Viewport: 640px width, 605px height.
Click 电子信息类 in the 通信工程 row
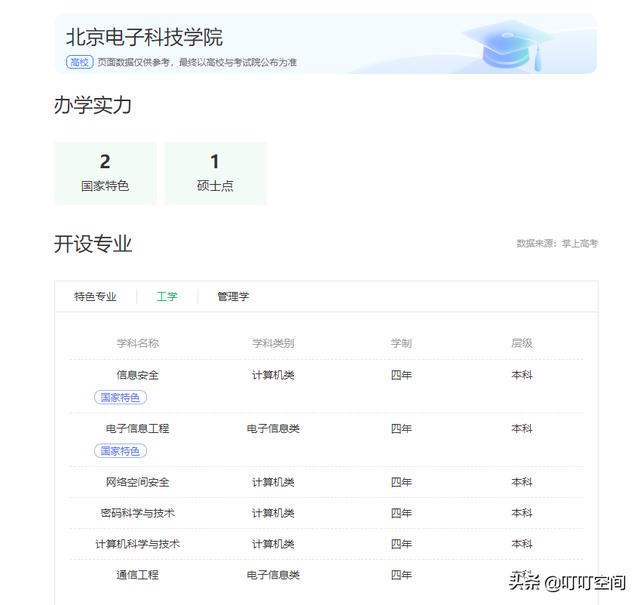click(273, 575)
